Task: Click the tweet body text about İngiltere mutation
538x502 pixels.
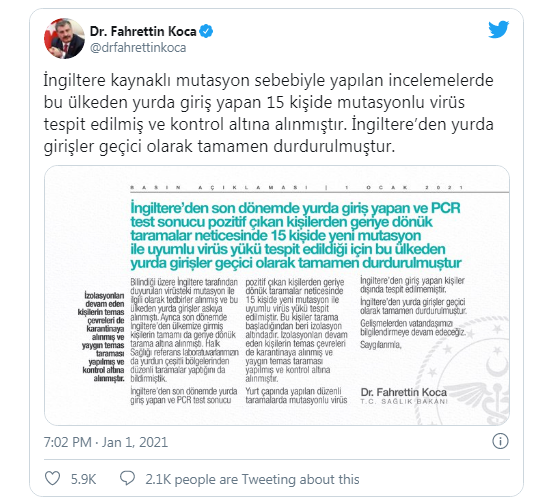Action: (x=268, y=113)
